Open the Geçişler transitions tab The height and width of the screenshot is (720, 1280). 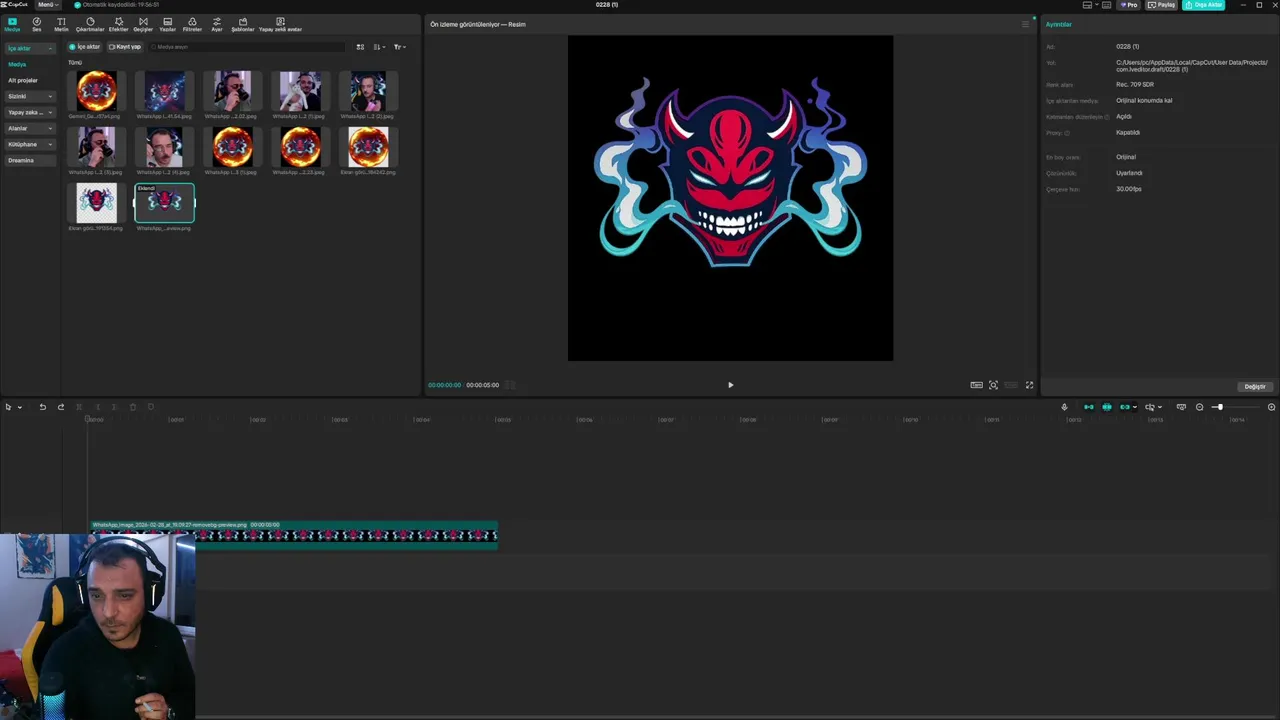143,24
